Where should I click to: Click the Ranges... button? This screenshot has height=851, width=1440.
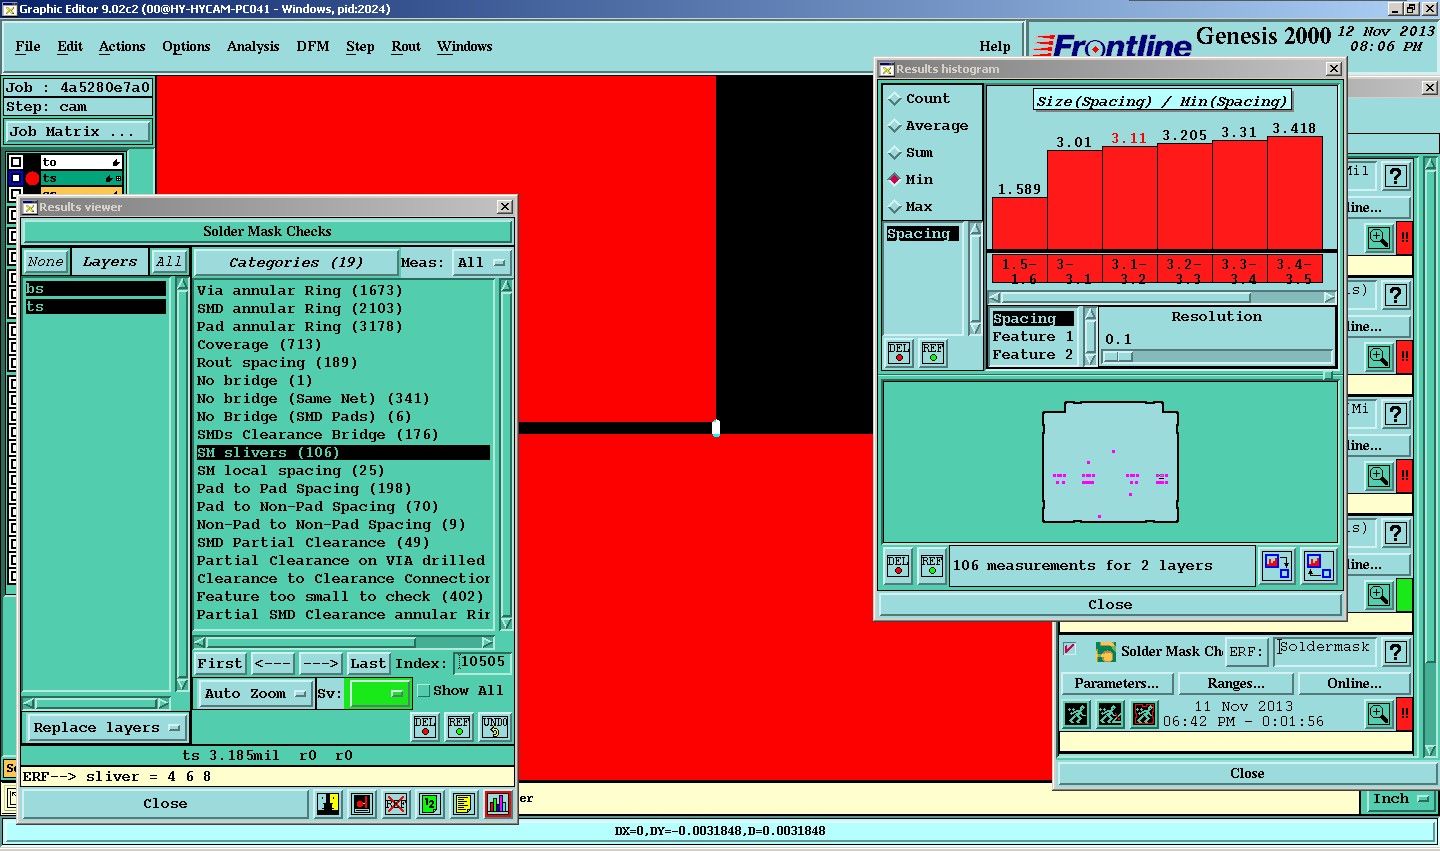[1236, 684]
